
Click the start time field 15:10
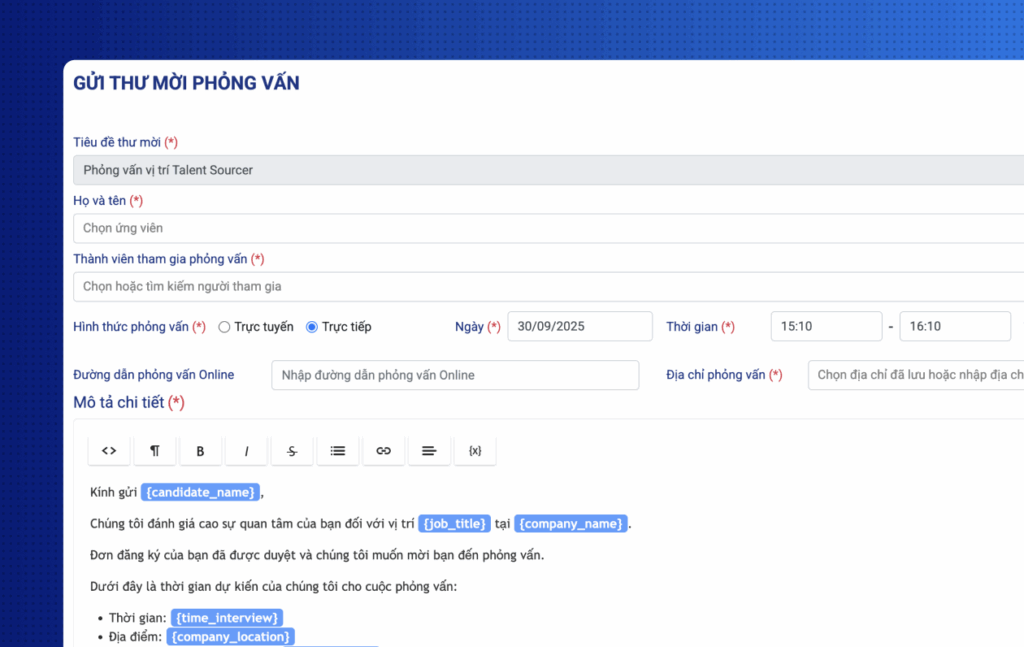click(x=826, y=327)
